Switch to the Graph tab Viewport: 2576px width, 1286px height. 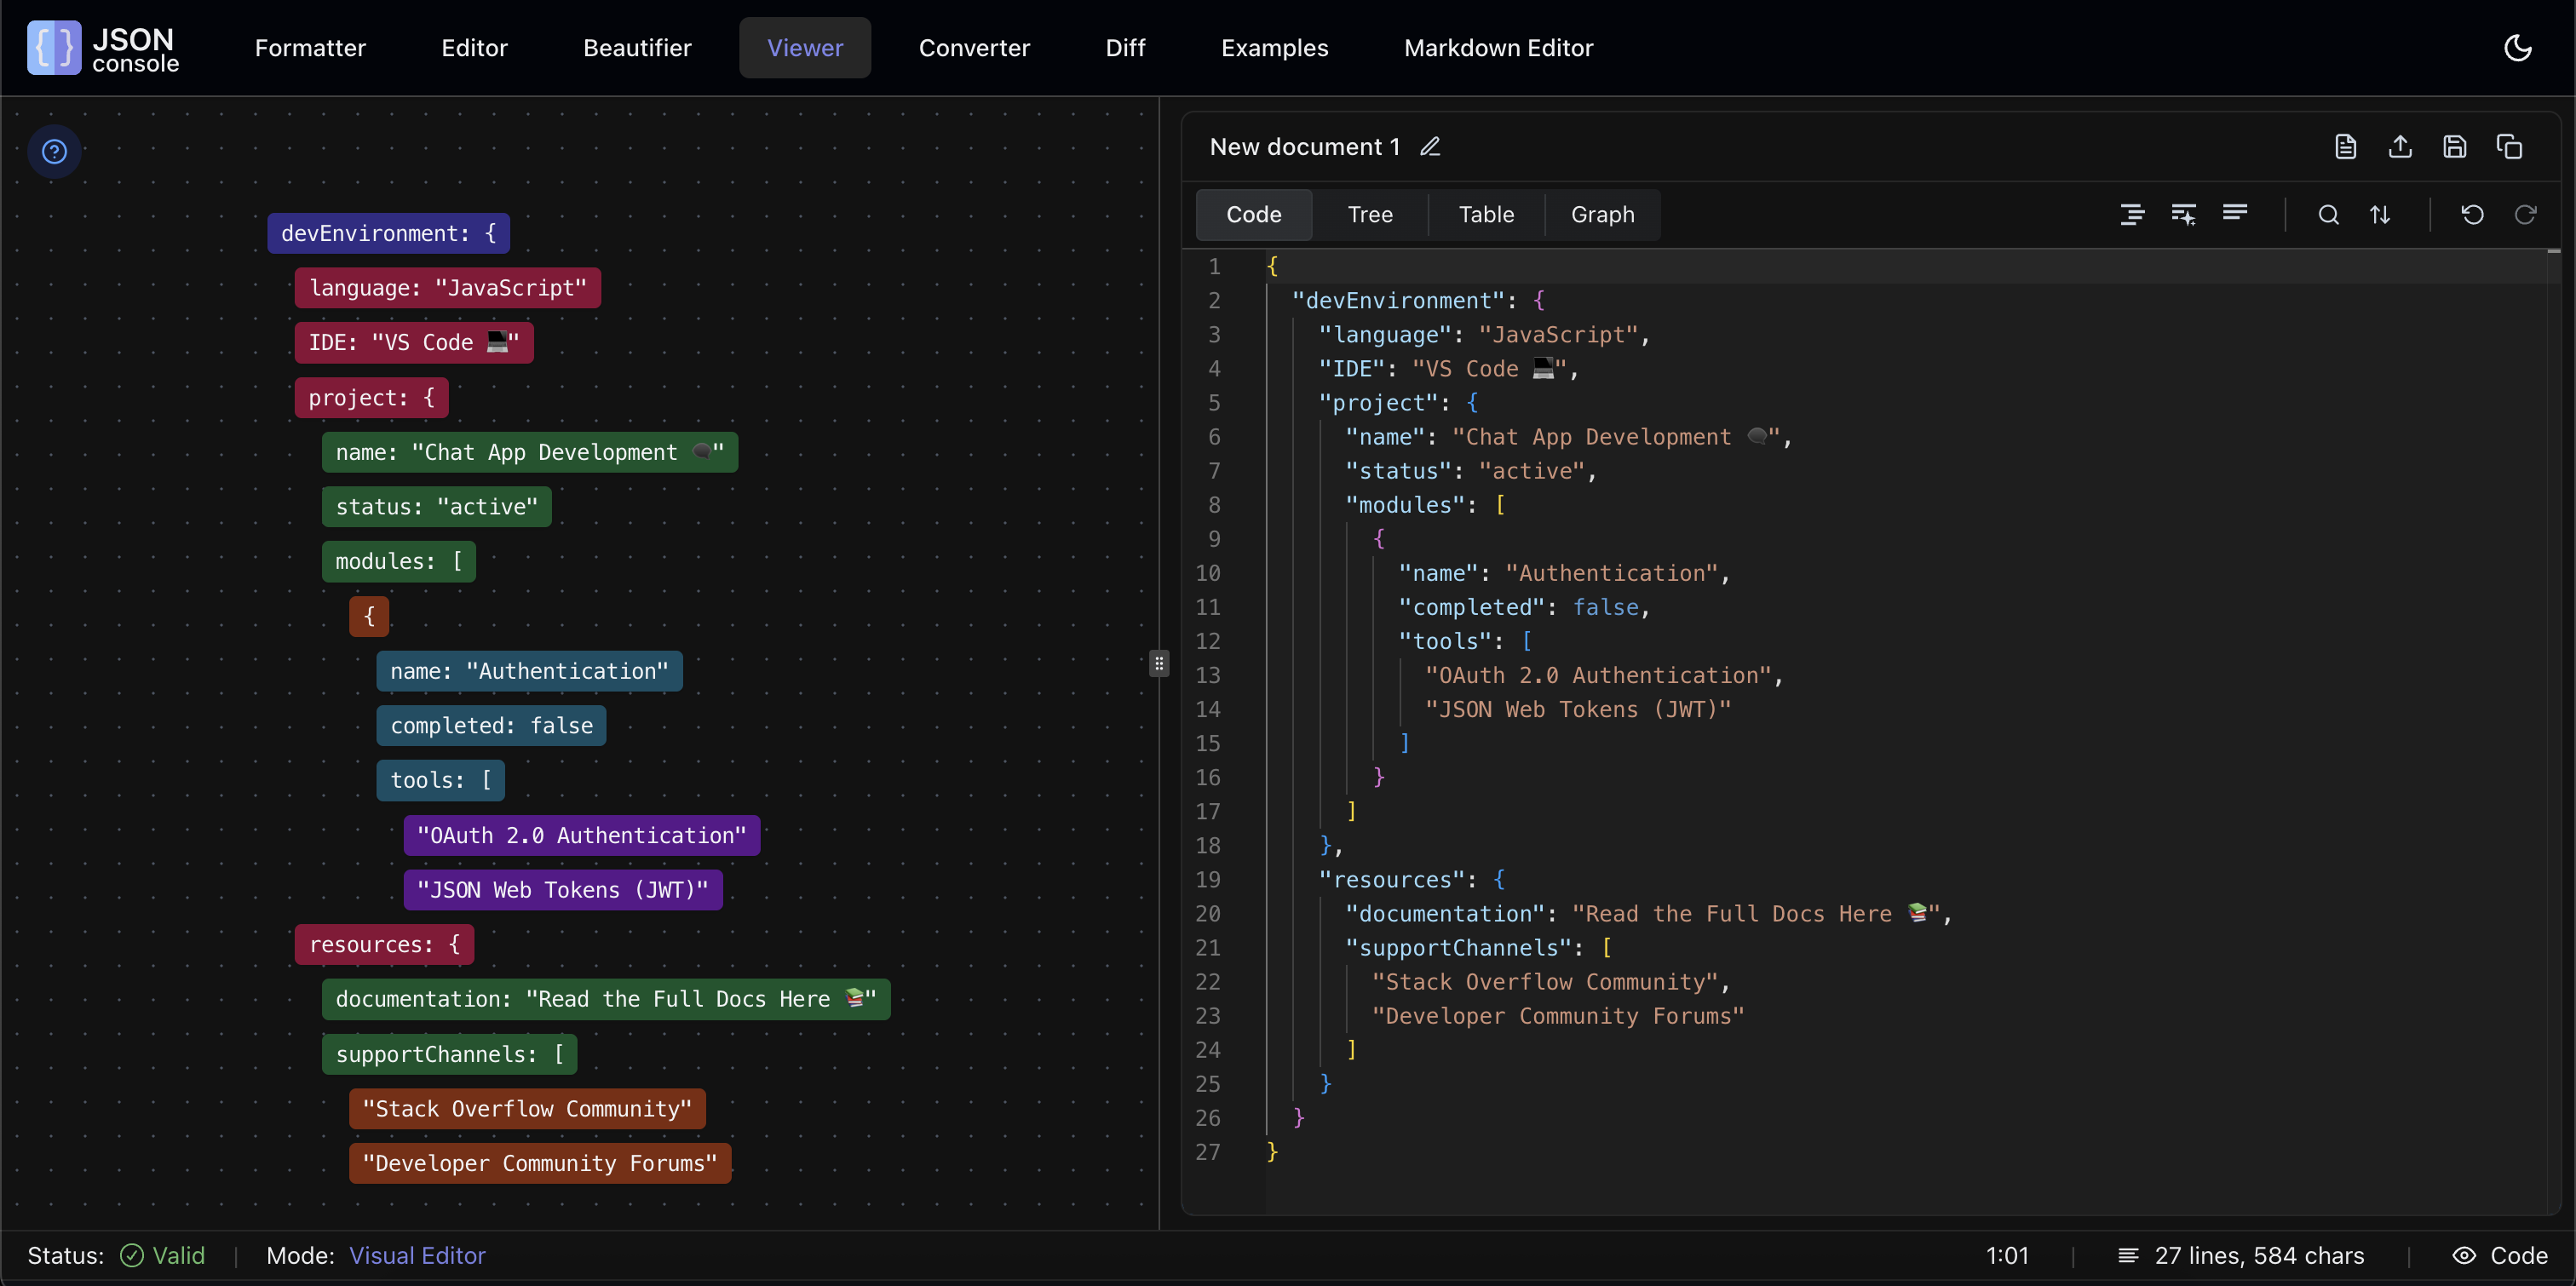(1602, 214)
